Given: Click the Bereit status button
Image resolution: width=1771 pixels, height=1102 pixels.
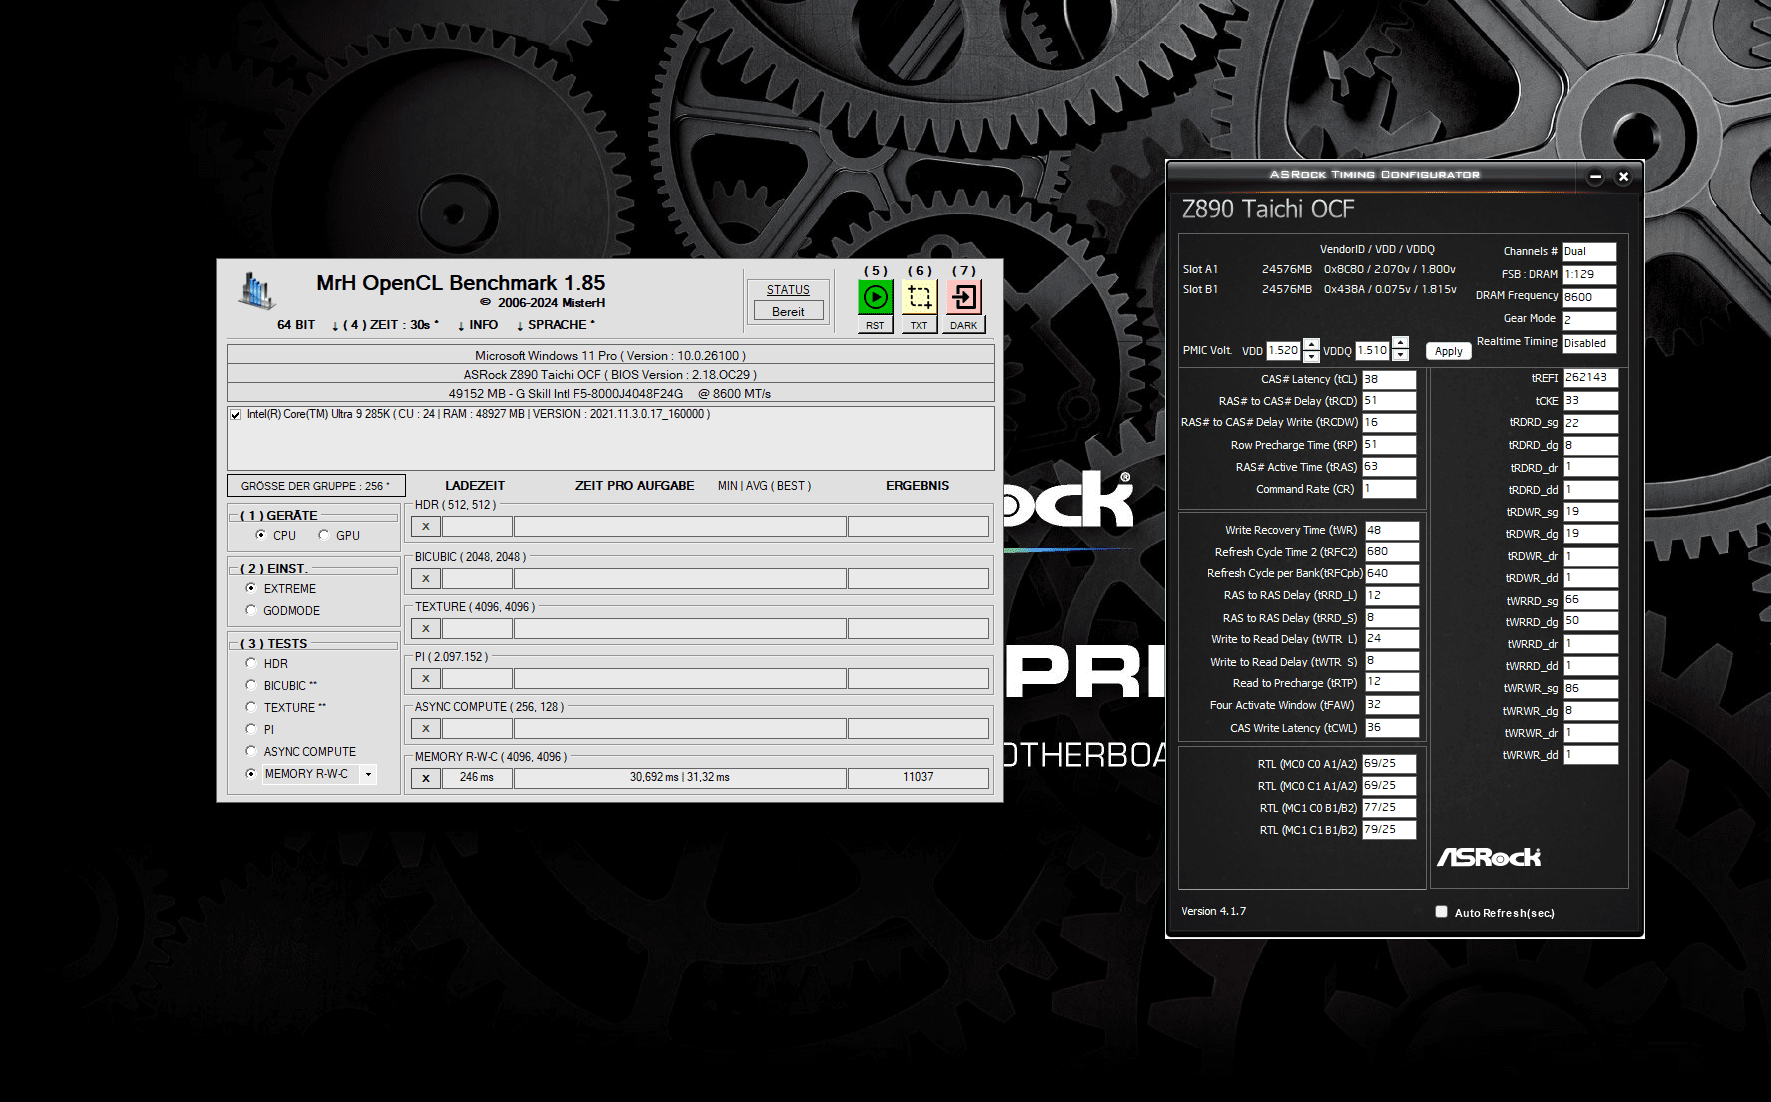Looking at the screenshot, I should 788,311.
